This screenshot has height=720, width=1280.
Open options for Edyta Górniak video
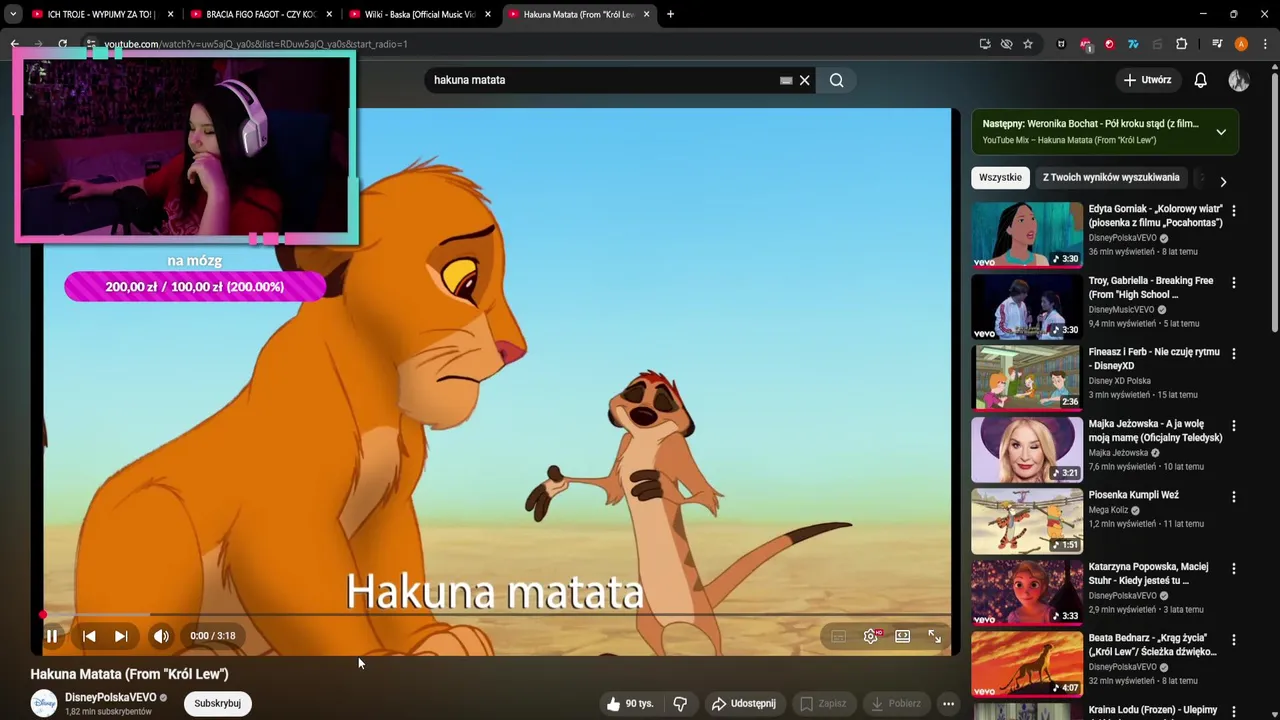(x=1233, y=211)
